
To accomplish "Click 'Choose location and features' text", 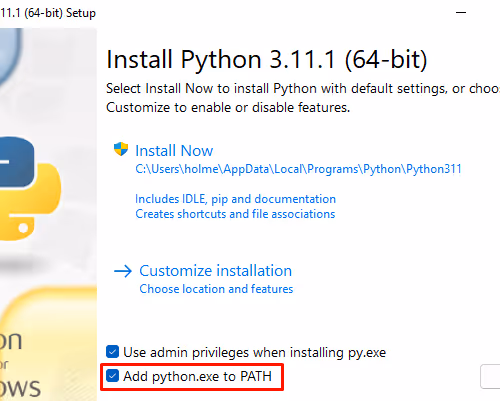I will pos(216,289).
